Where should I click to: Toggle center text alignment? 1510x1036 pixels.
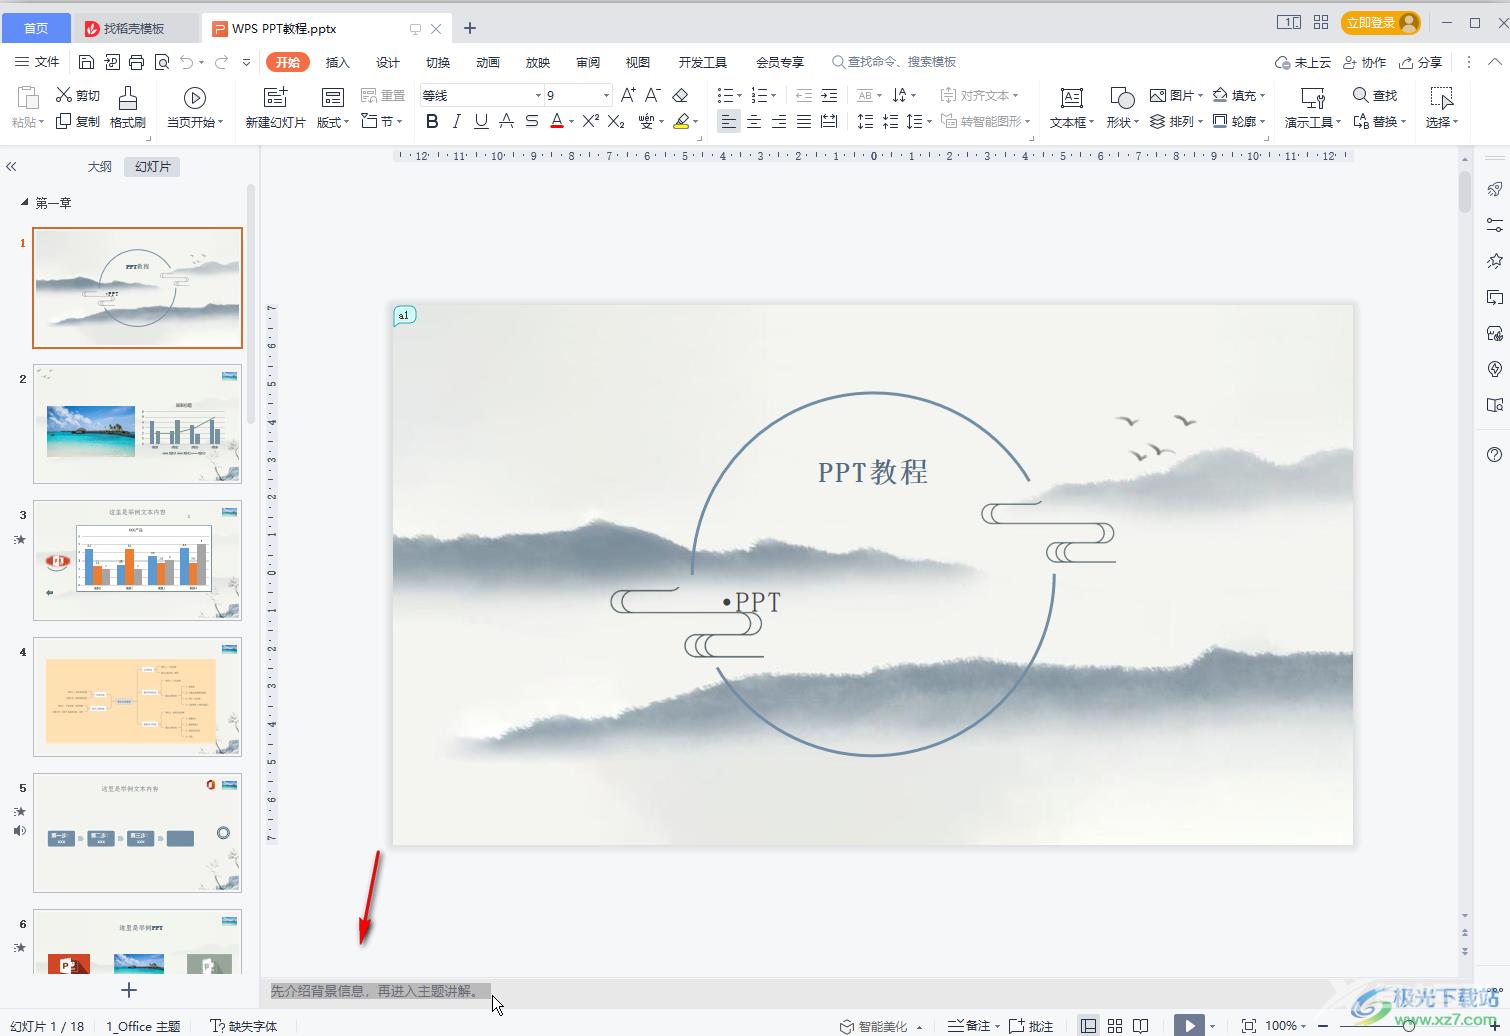point(754,121)
